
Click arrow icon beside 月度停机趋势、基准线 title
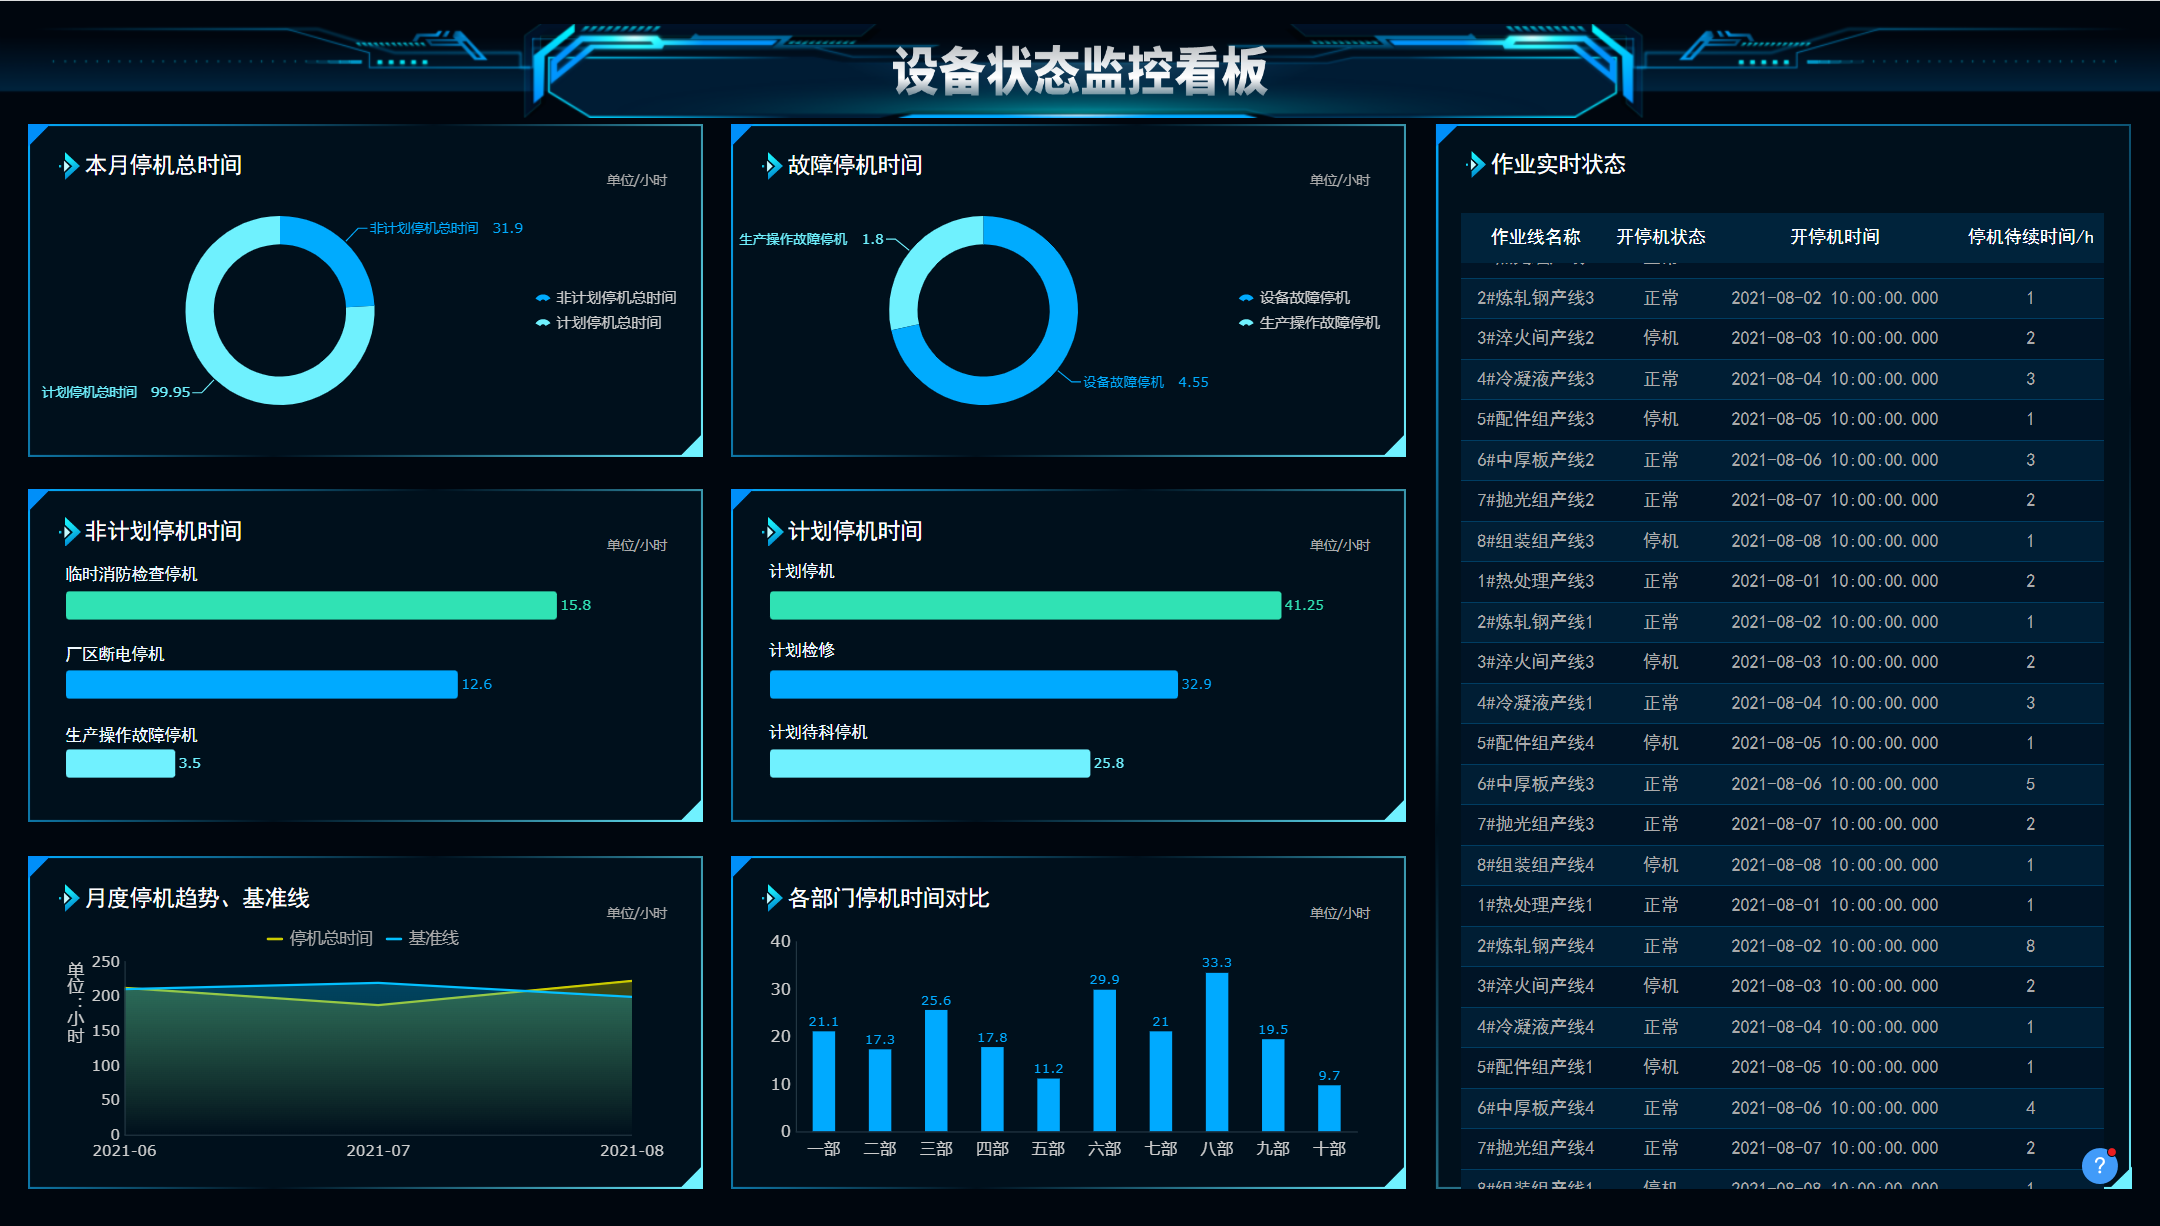click(x=69, y=898)
